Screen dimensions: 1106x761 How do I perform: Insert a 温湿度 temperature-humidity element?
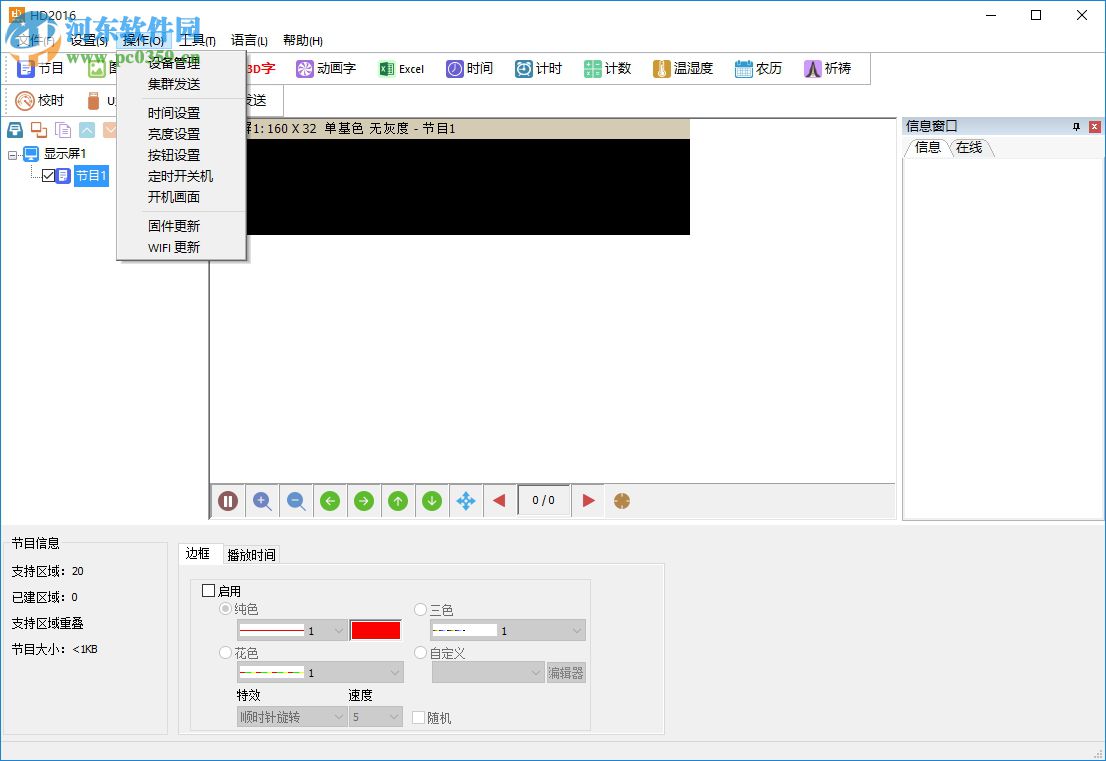pos(682,68)
